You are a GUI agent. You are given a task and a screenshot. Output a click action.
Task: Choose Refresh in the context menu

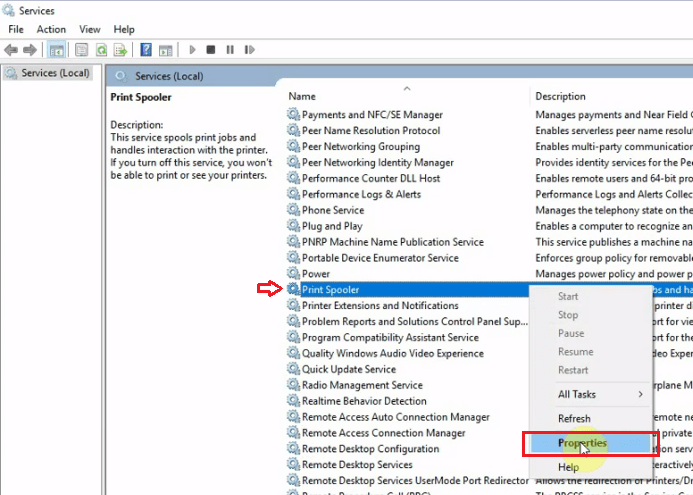coord(590,418)
